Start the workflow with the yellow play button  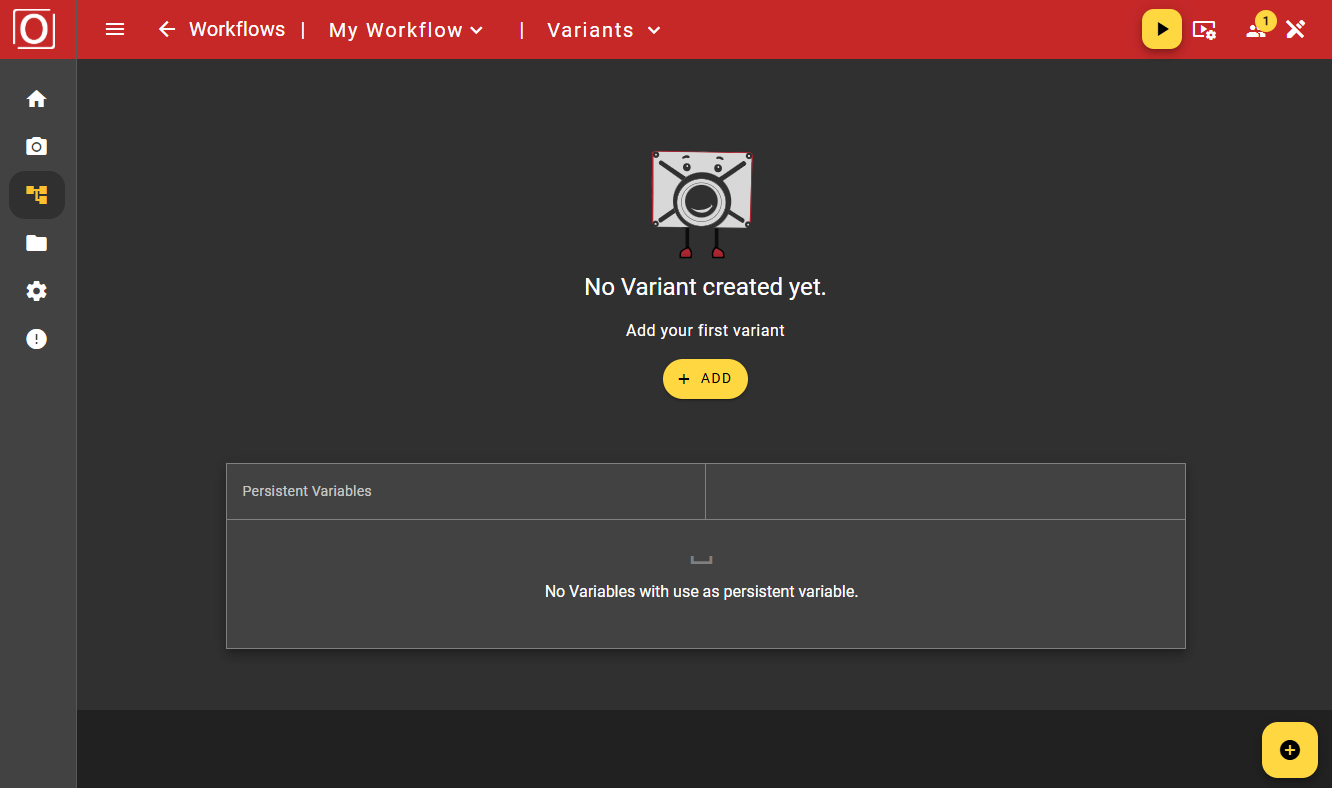[1161, 29]
